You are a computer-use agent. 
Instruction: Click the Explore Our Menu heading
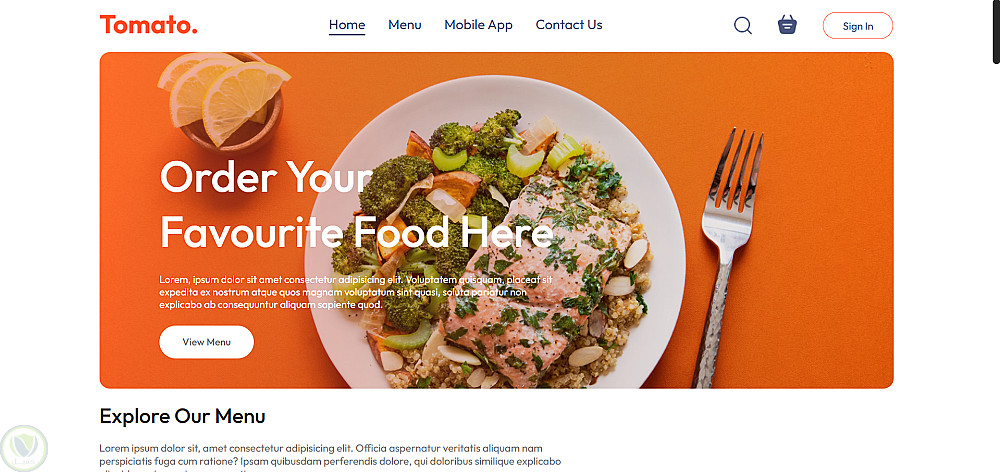pos(182,417)
